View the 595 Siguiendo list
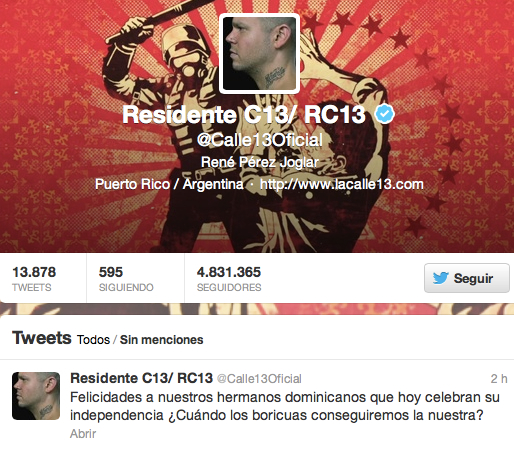Image resolution: width=514 pixels, height=450 pixels. click(126, 279)
